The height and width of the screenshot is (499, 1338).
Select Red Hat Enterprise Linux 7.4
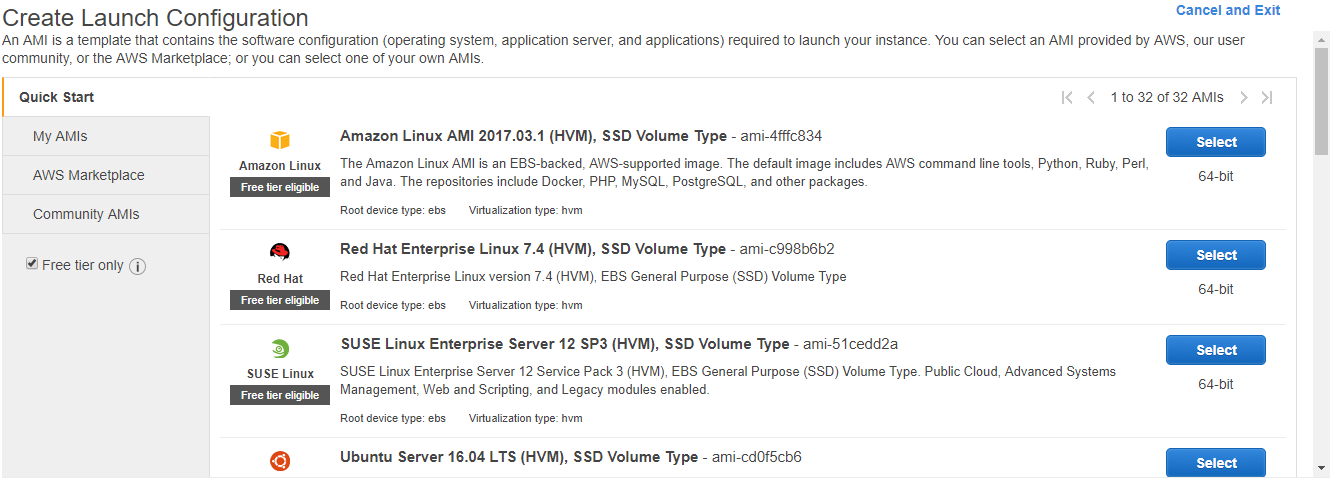(1216, 255)
